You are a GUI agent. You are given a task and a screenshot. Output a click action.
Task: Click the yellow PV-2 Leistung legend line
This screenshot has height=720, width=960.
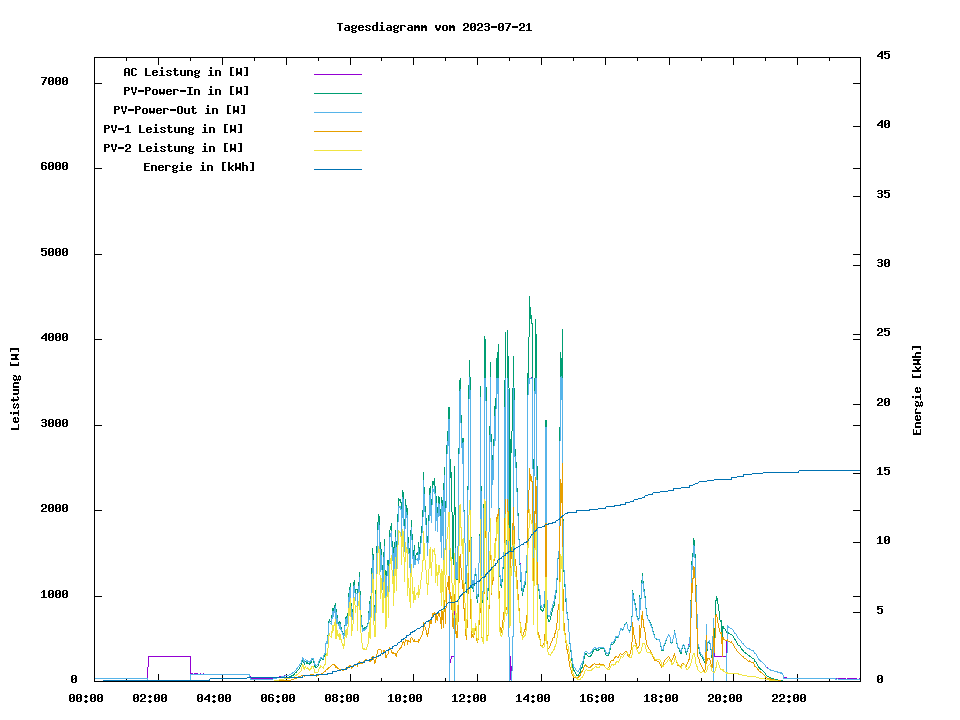[x=337, y=150]
